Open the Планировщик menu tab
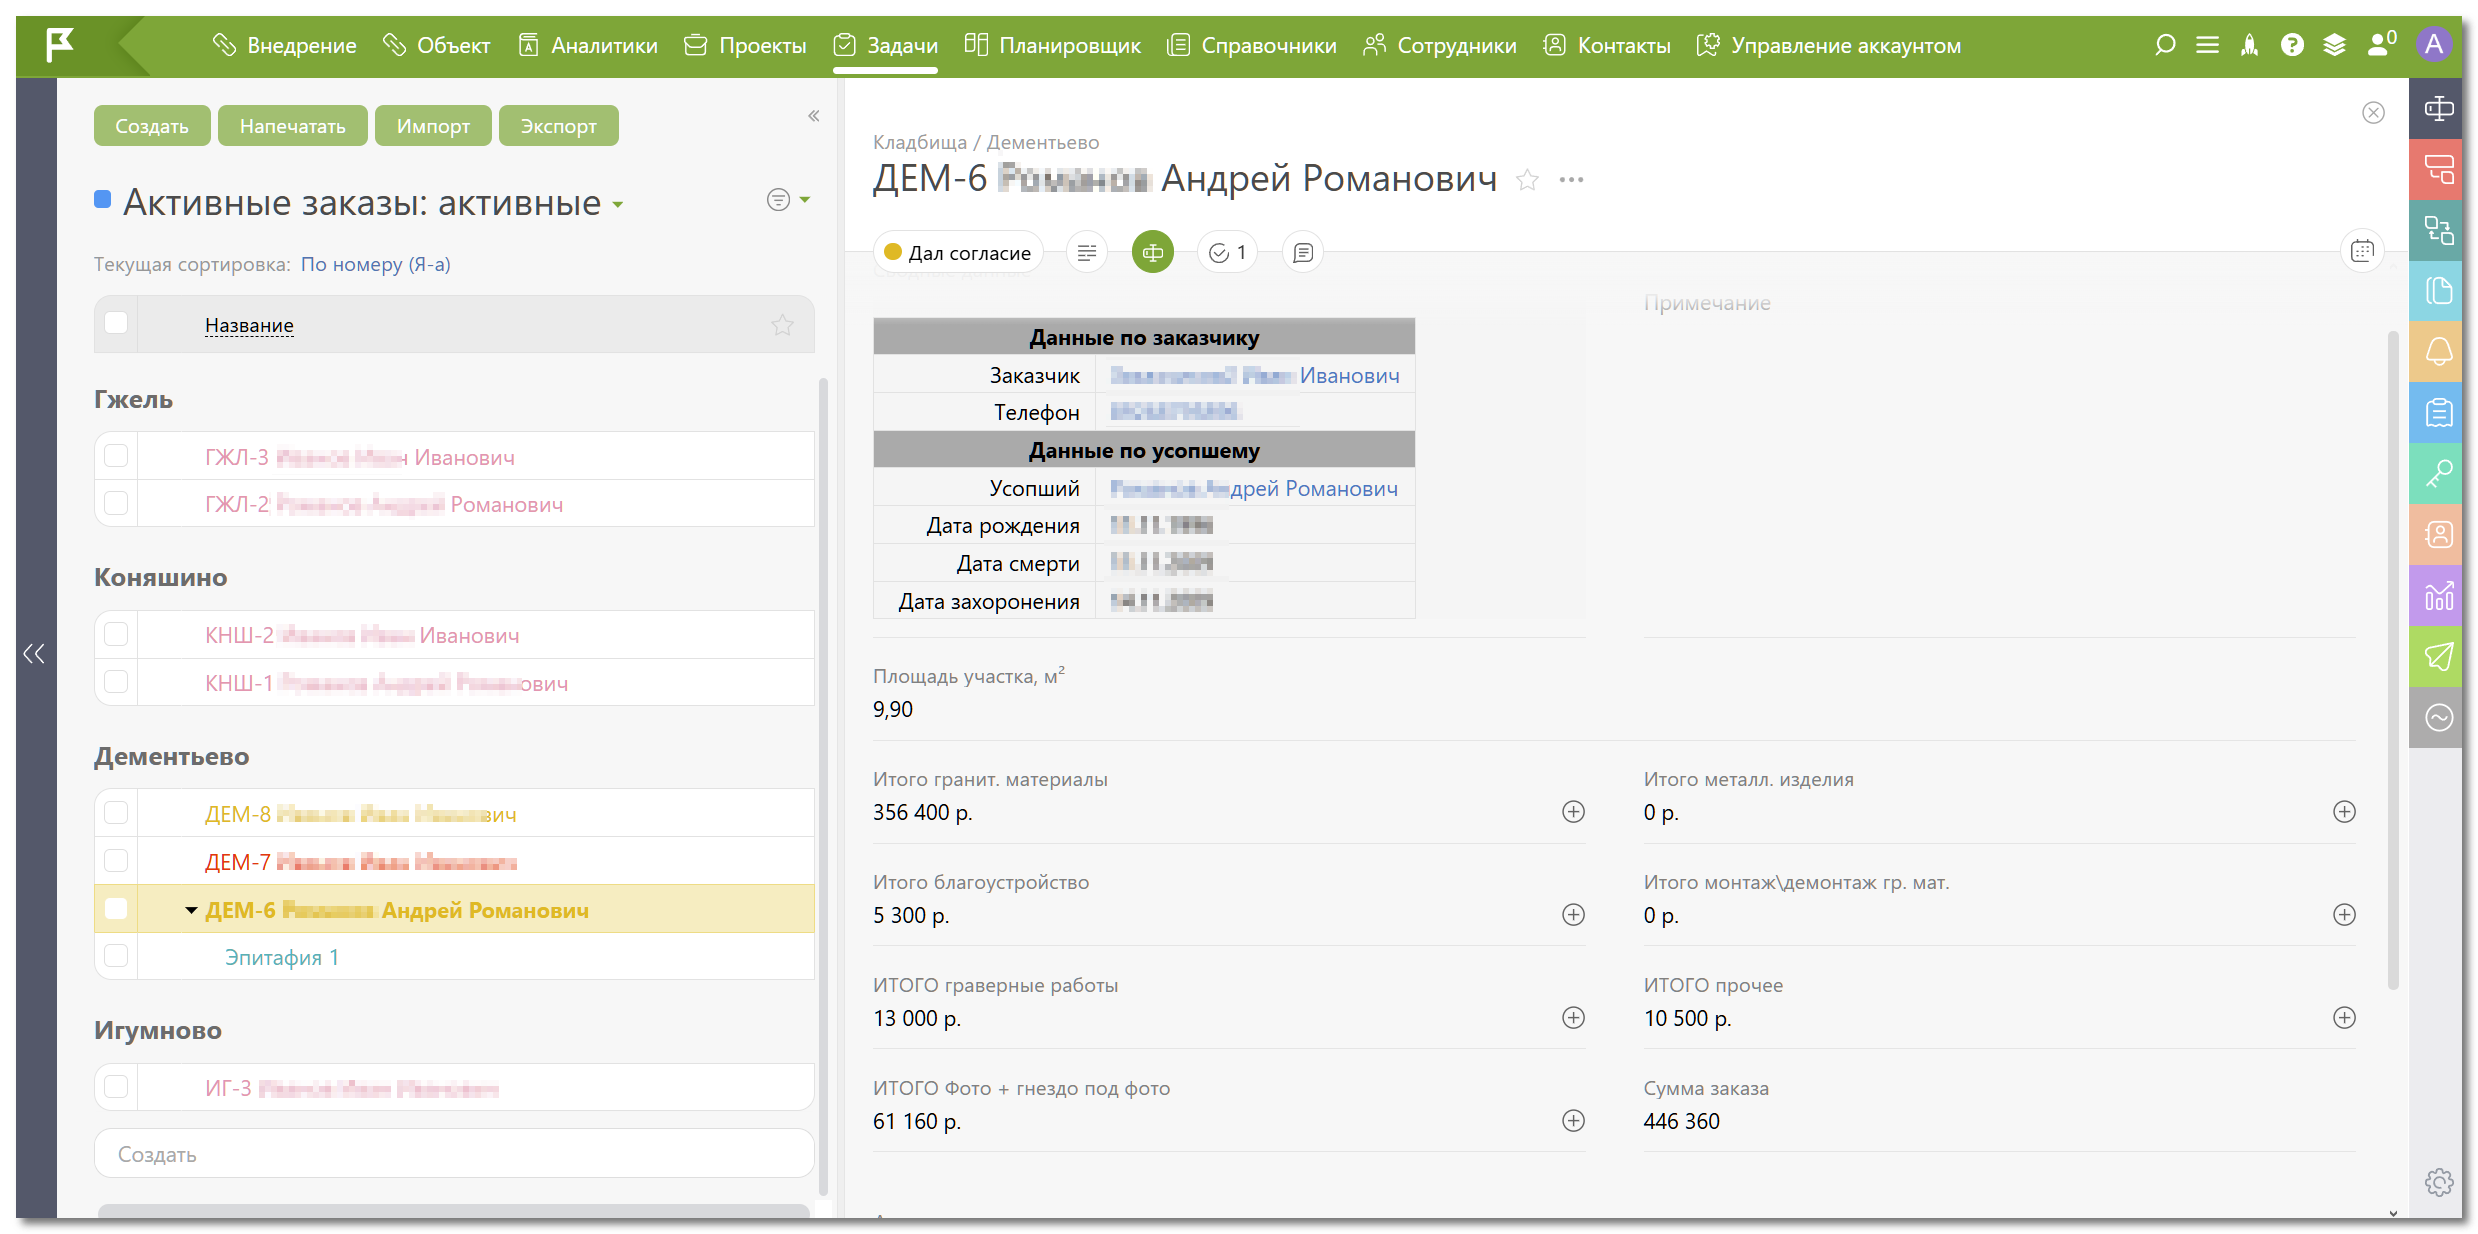 point(1052,45)
